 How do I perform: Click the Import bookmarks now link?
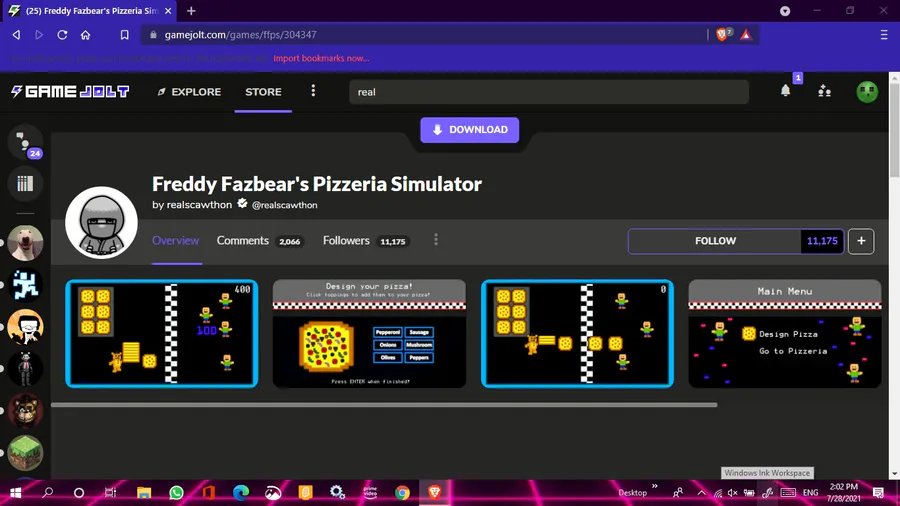(321, 59)
